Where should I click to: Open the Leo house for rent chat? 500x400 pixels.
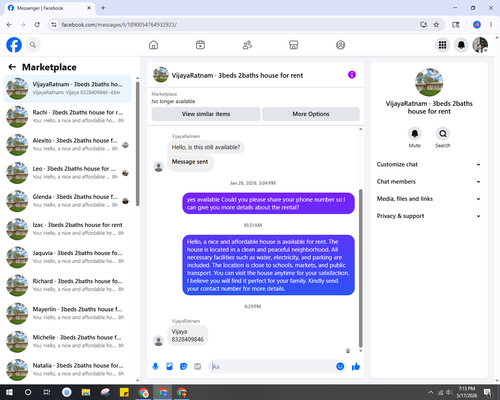coord(67,173)
